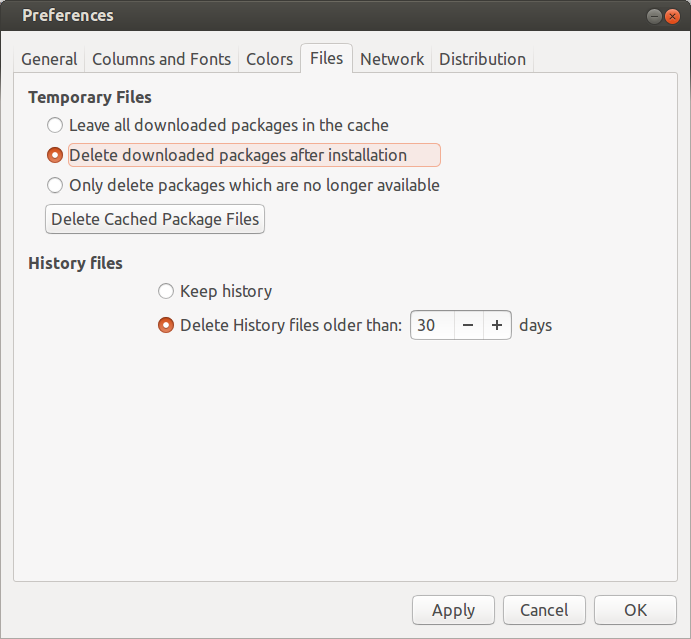Minimize the Preferences window

click(654, 16)
